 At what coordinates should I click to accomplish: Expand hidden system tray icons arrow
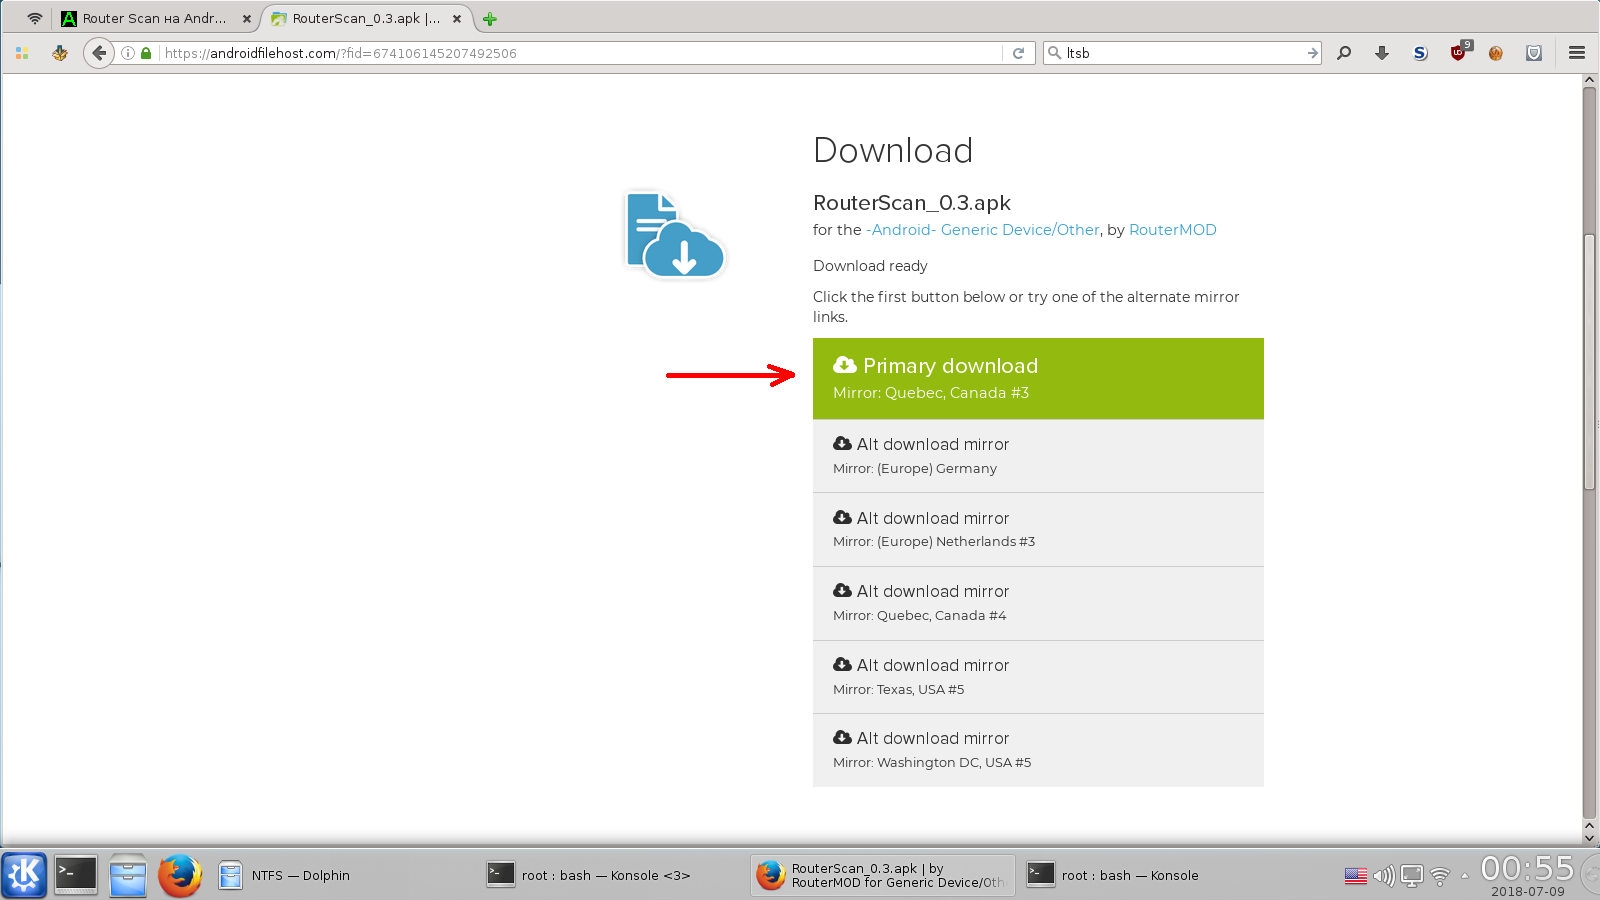pos(1465,876)
